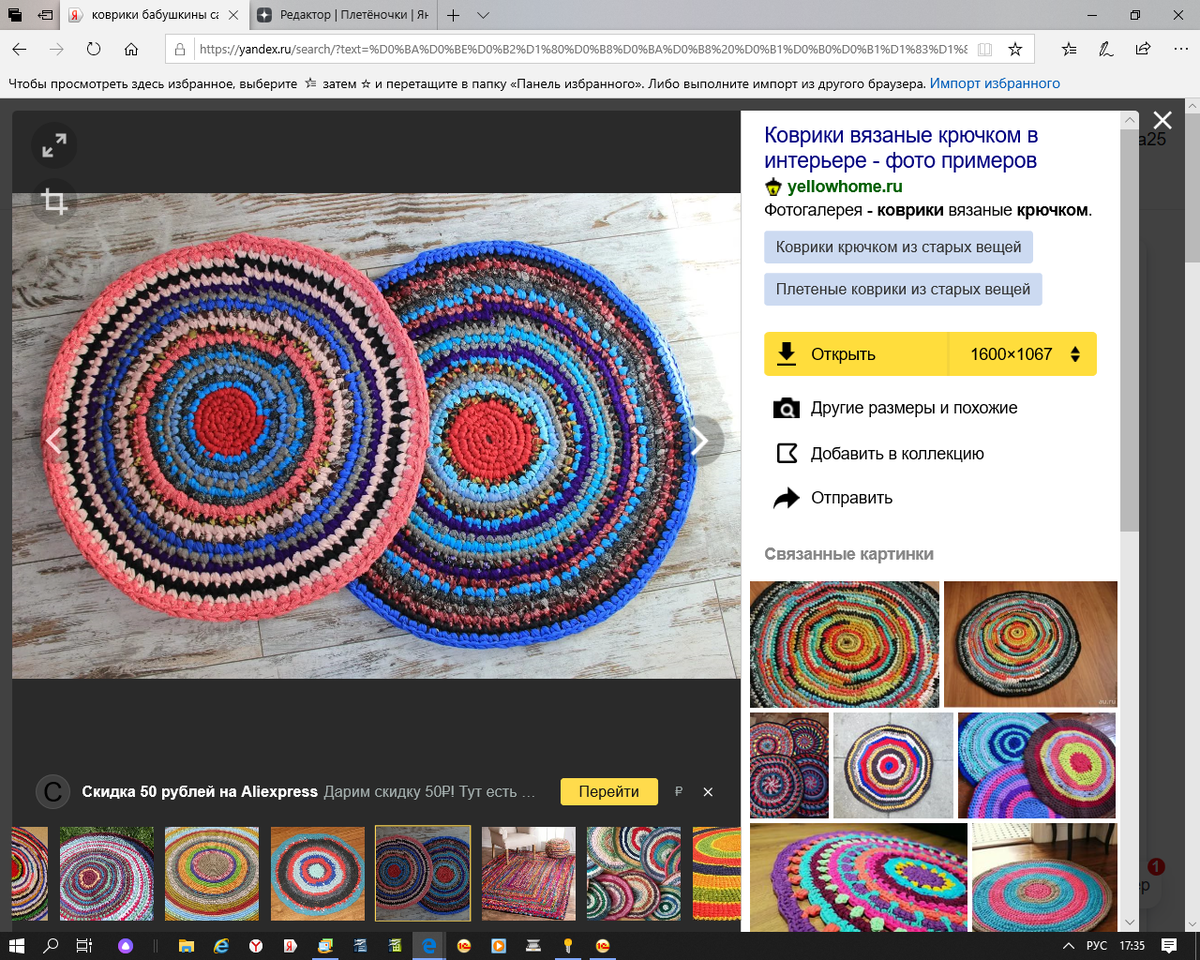1200x960 pixels.
Task: Open the tab list dropdown chevron
Action: coord(482,16)
